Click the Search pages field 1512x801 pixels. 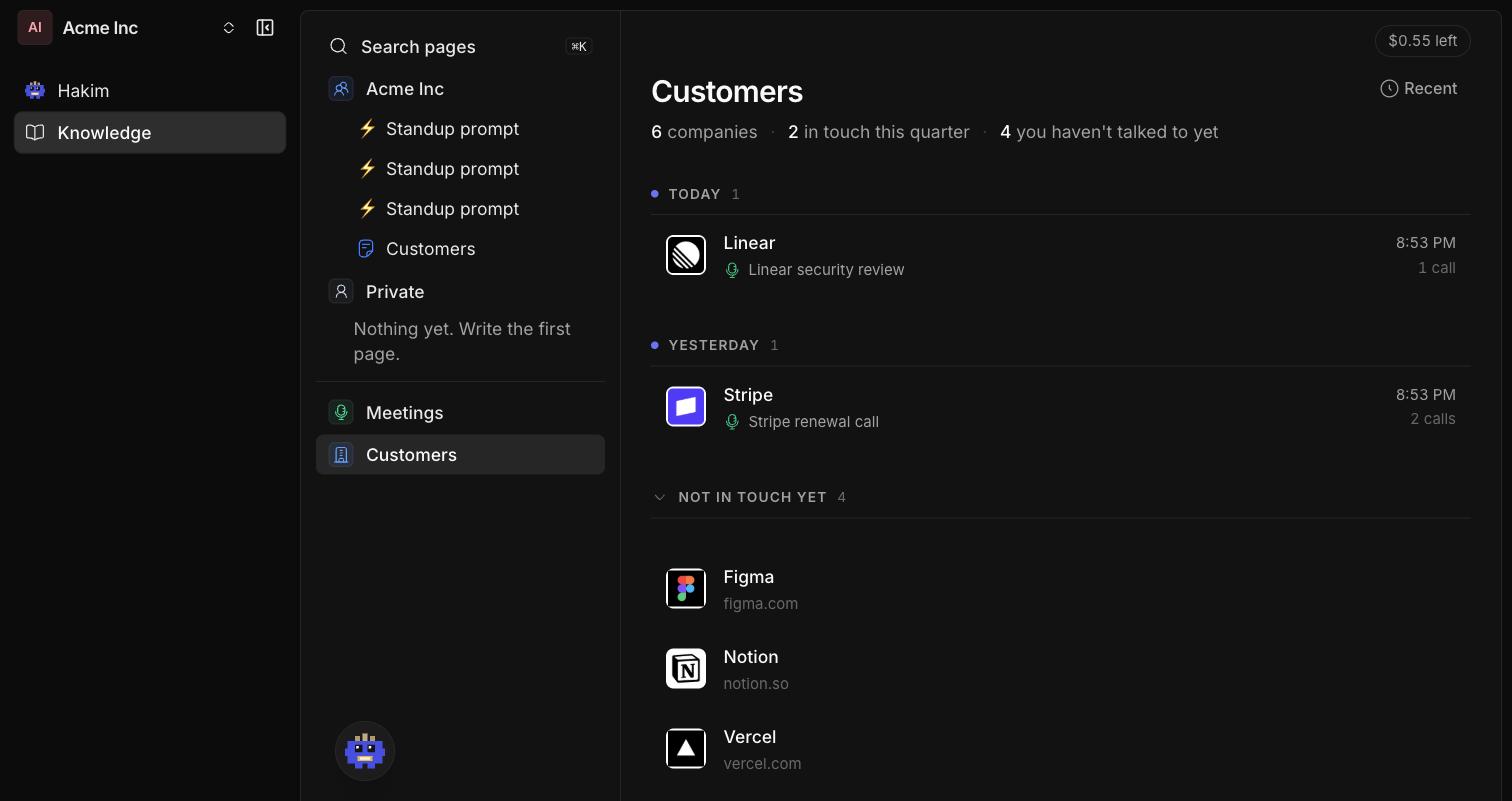(x=460, y=47)
